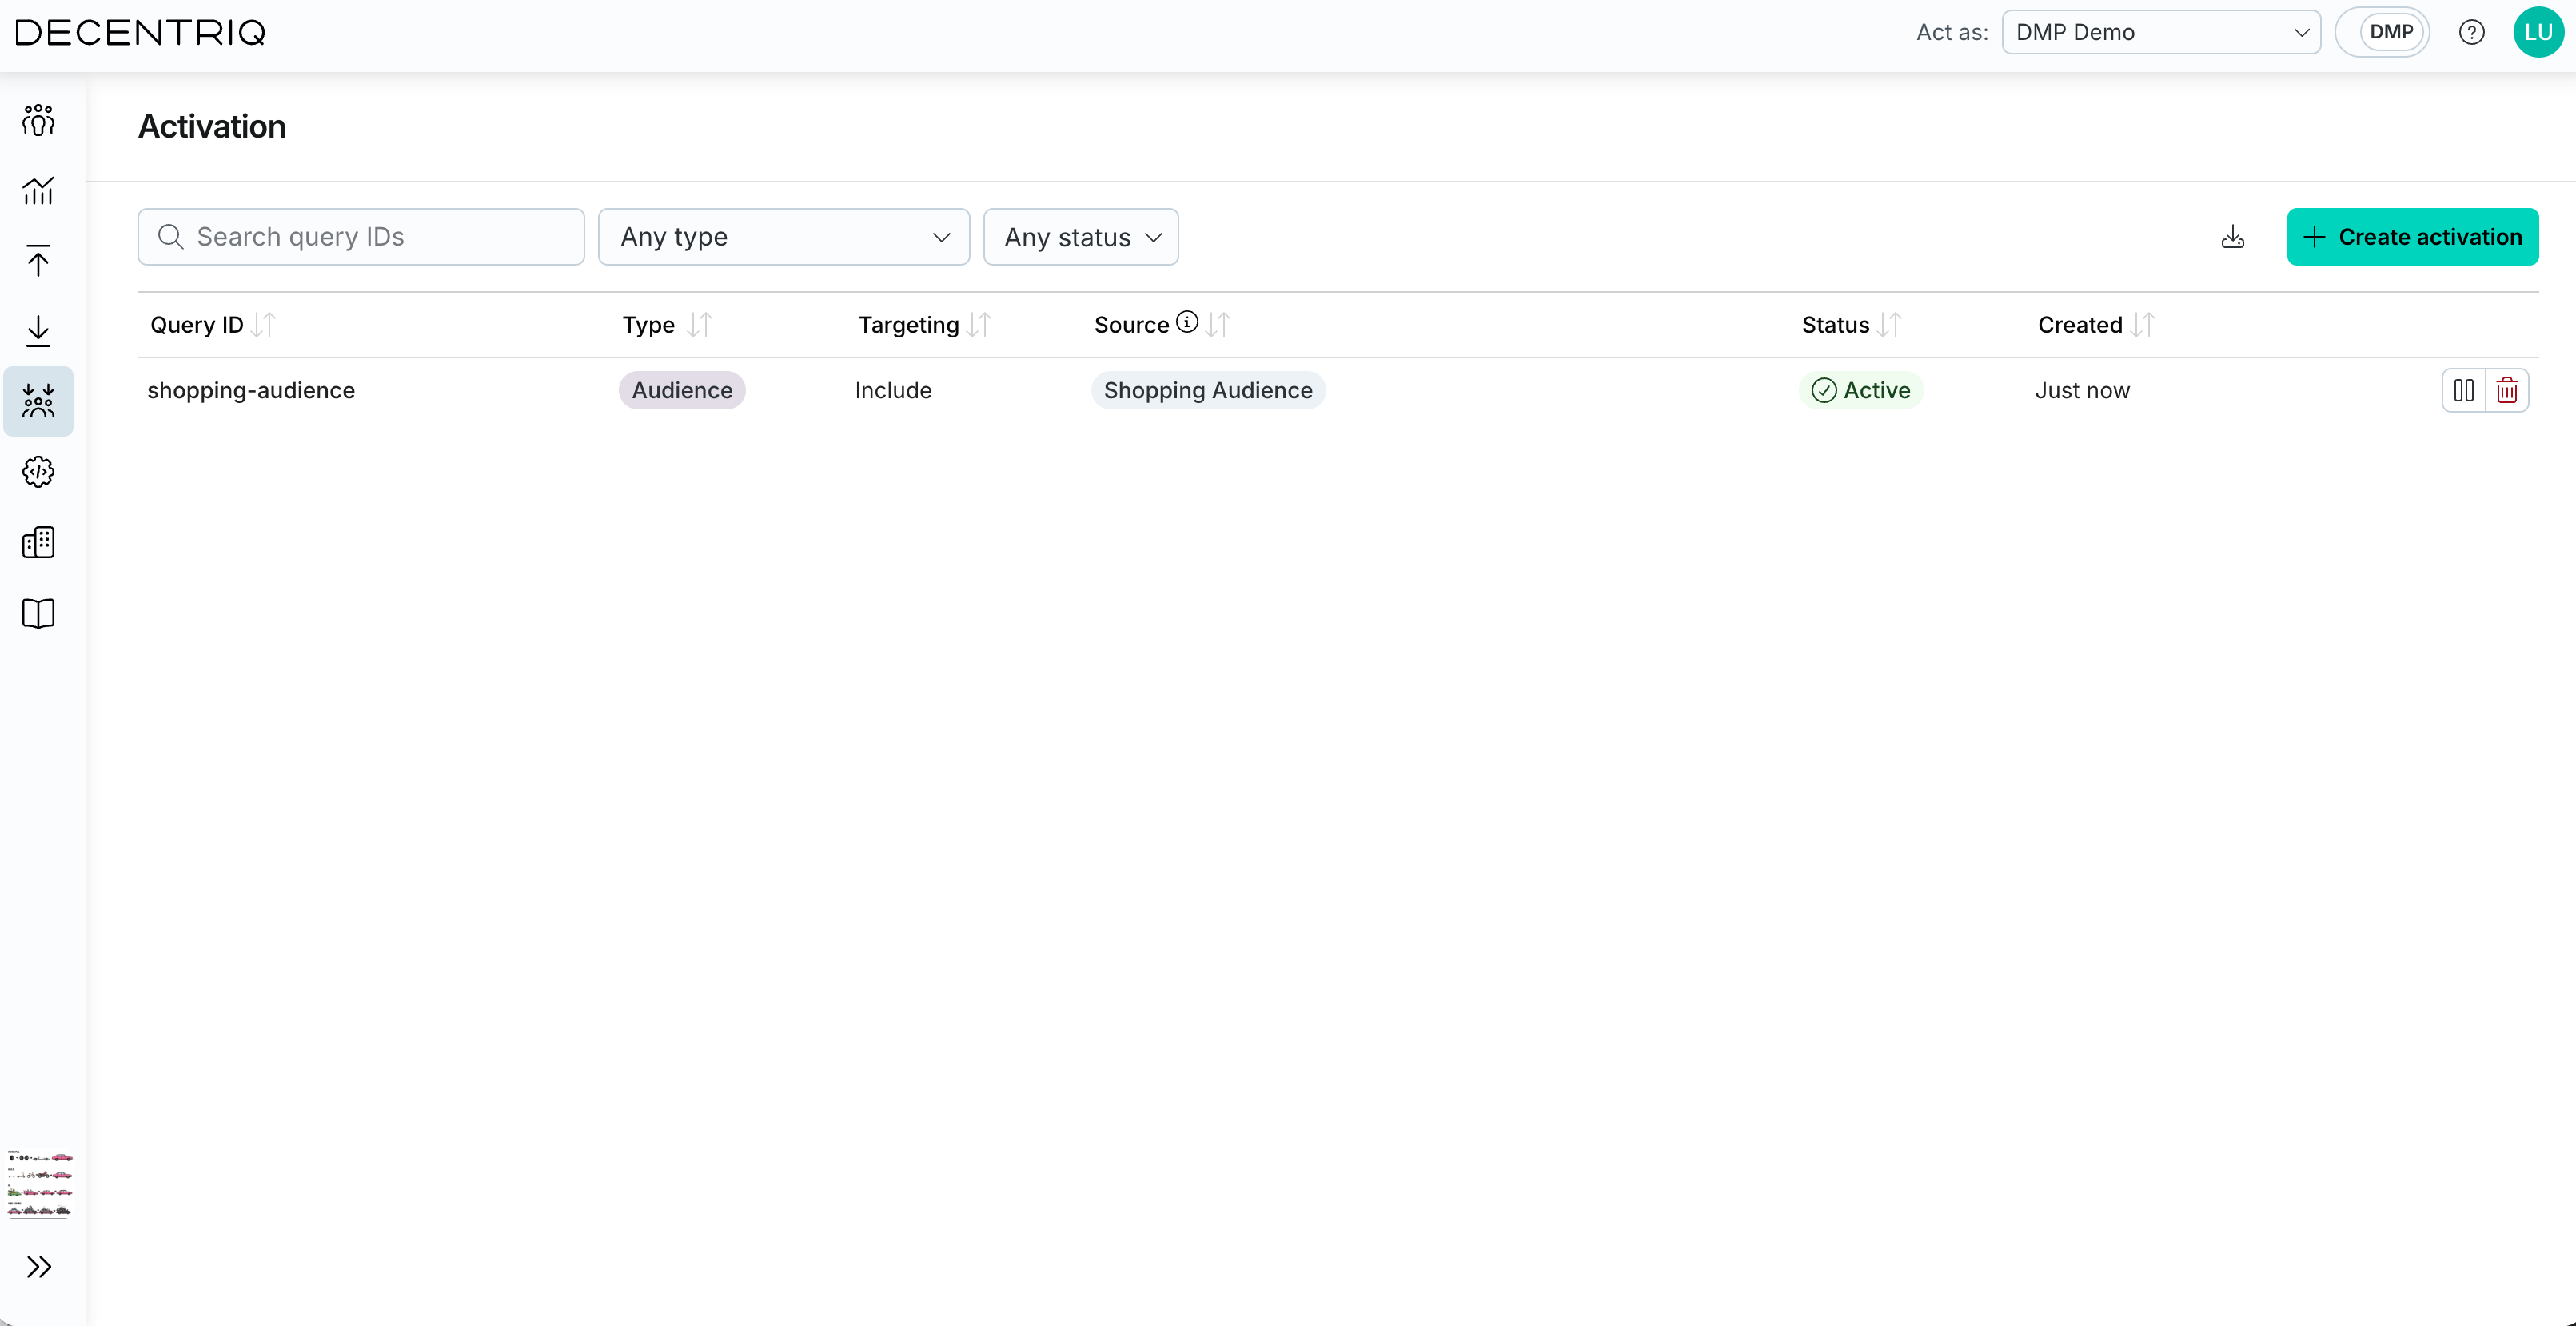Sort by Targeting column
This screenshot has width=2576, height=1326.
(980, 325)
